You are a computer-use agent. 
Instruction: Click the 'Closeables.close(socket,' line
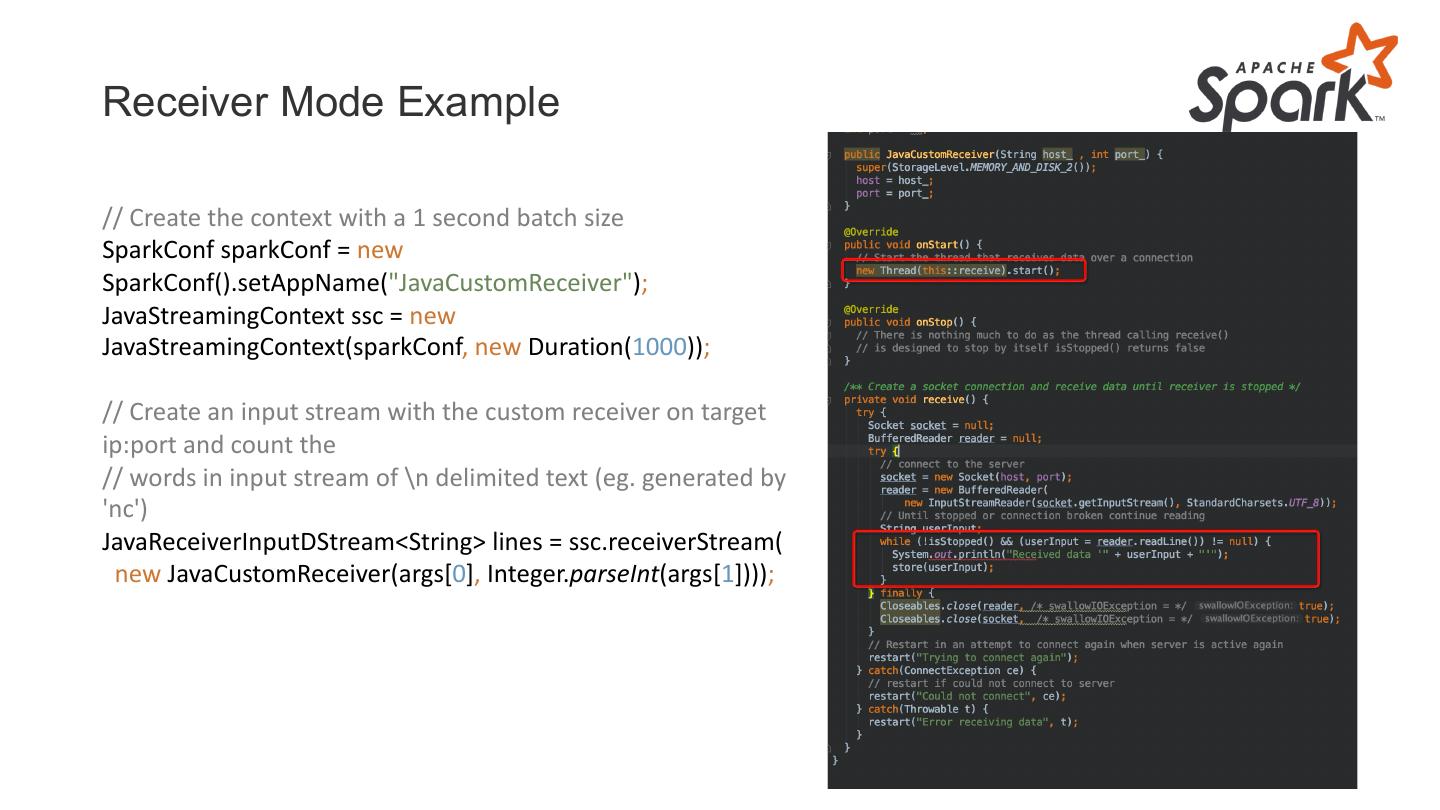tap(1110, 619)
